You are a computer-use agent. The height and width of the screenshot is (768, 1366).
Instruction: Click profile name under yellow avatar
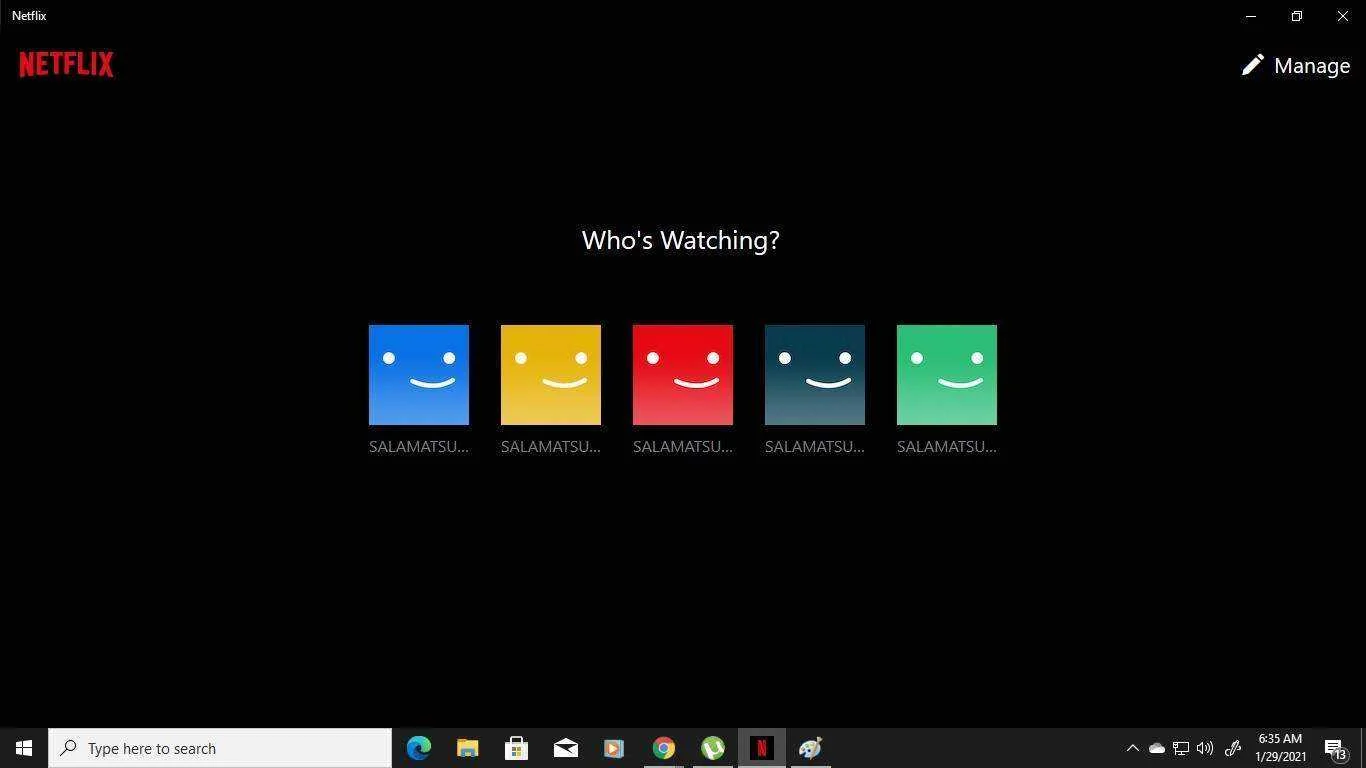(551, 447)
